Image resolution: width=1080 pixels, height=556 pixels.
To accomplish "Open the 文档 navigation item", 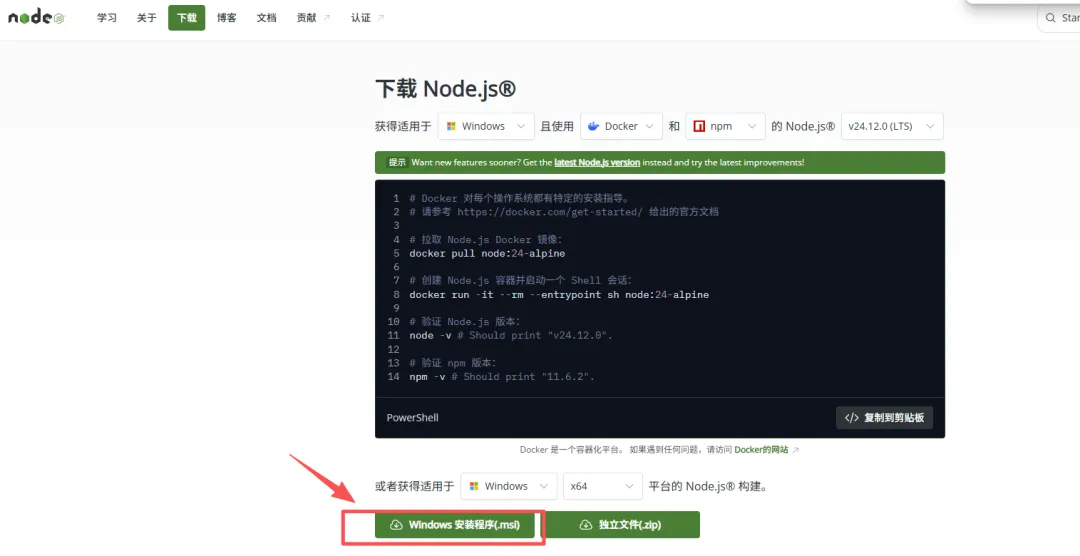I will [x=267, y=18].
